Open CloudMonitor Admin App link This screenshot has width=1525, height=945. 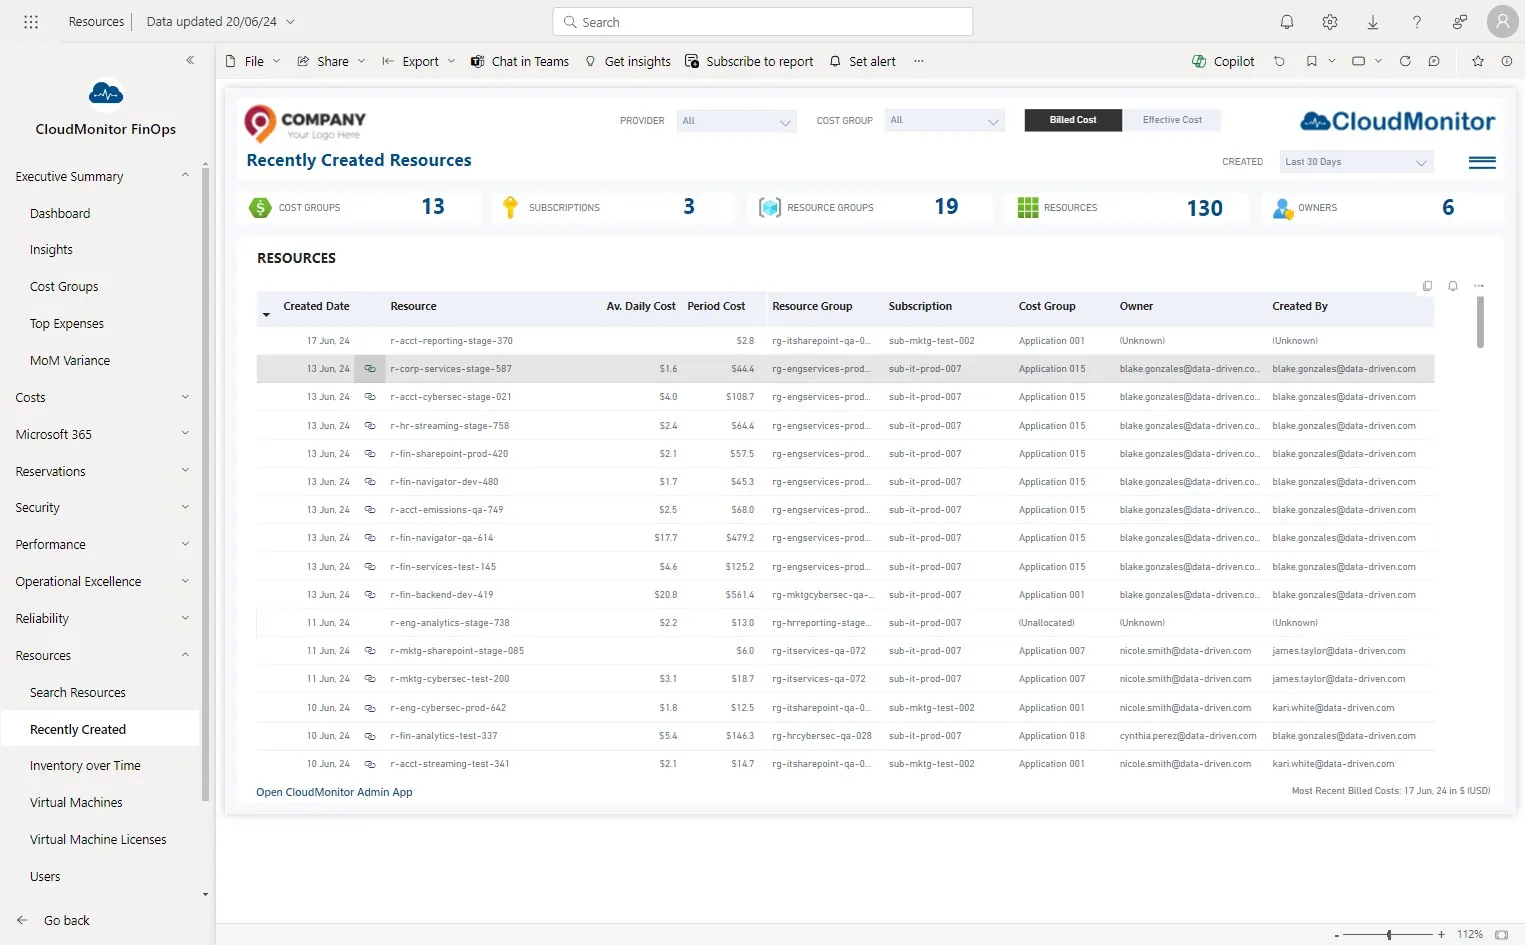click(x=334, y=792)
